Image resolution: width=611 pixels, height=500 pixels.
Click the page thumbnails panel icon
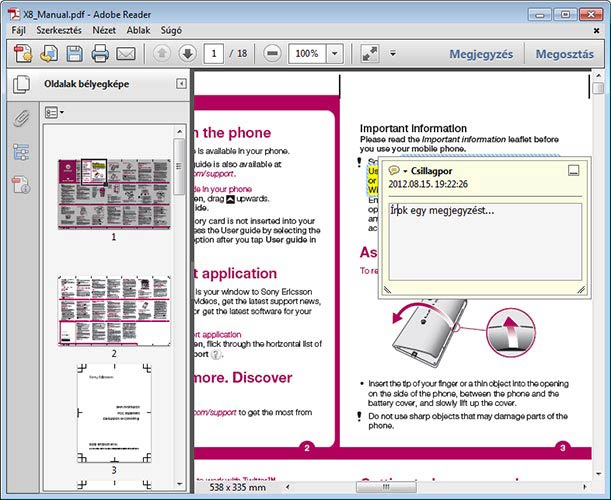[x=21, y=84]
